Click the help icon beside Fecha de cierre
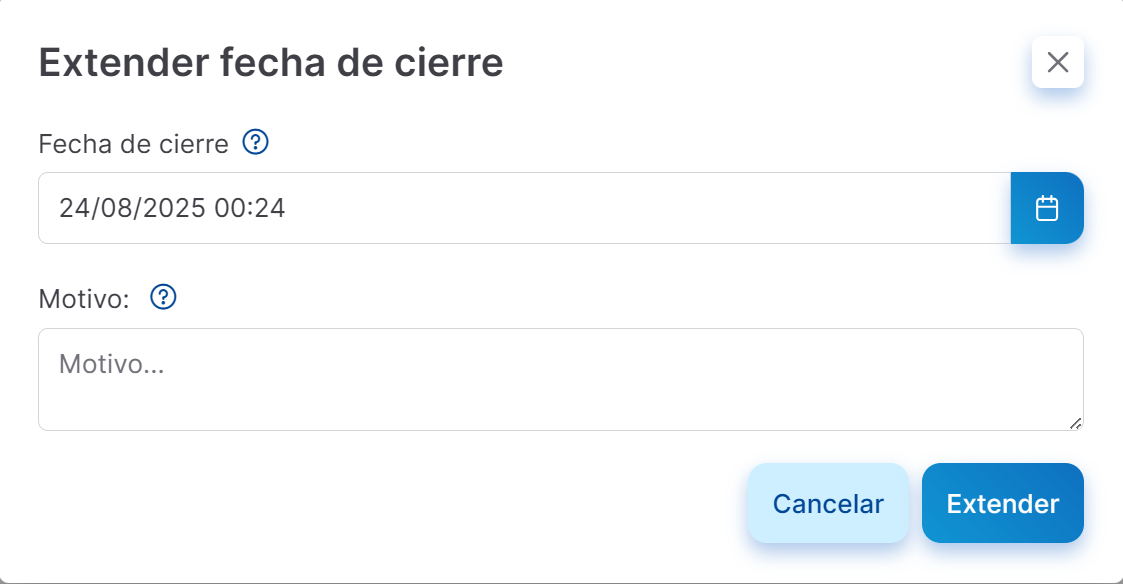The image size is (1123, 584). click(255, 143)
